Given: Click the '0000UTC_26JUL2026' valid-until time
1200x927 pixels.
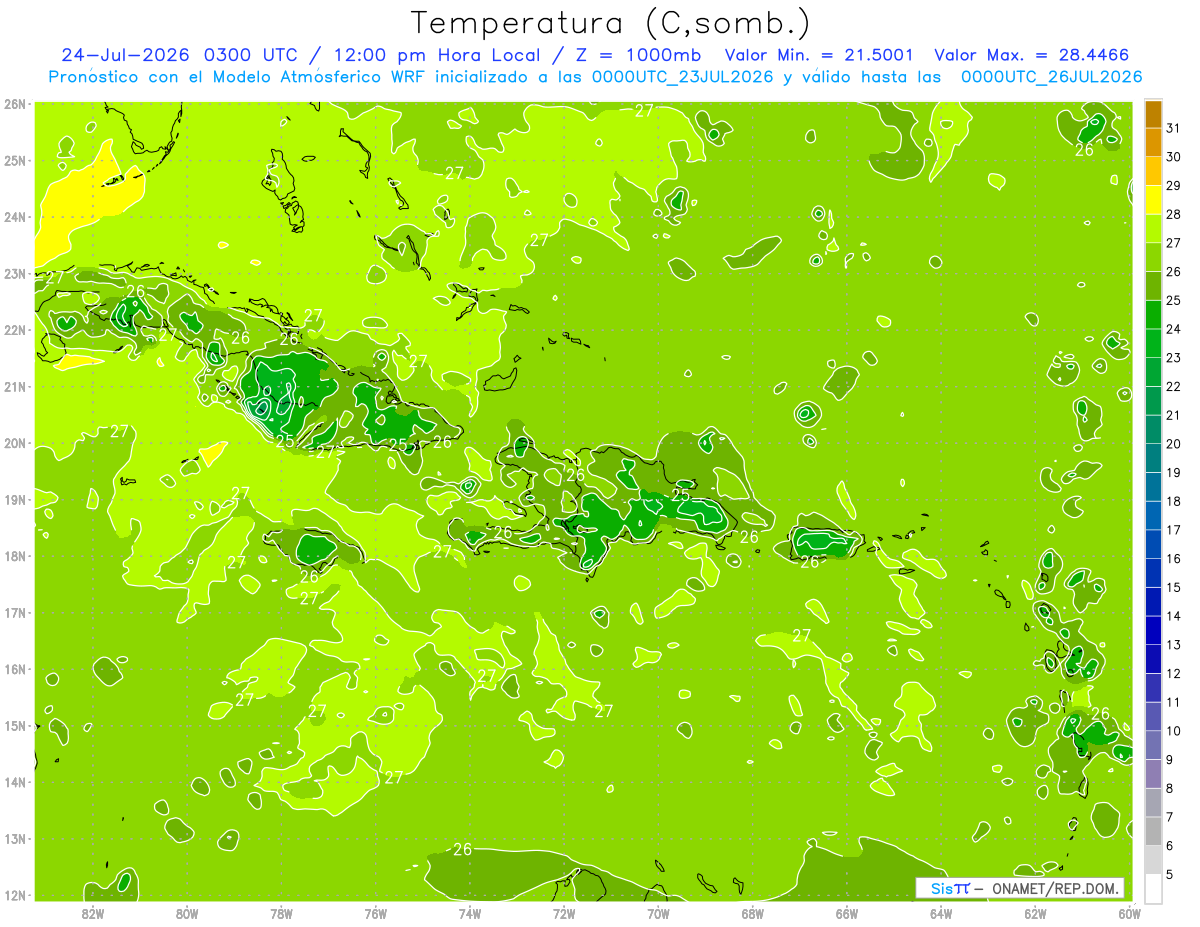Looking at the screenshot, I should 1051,77.
